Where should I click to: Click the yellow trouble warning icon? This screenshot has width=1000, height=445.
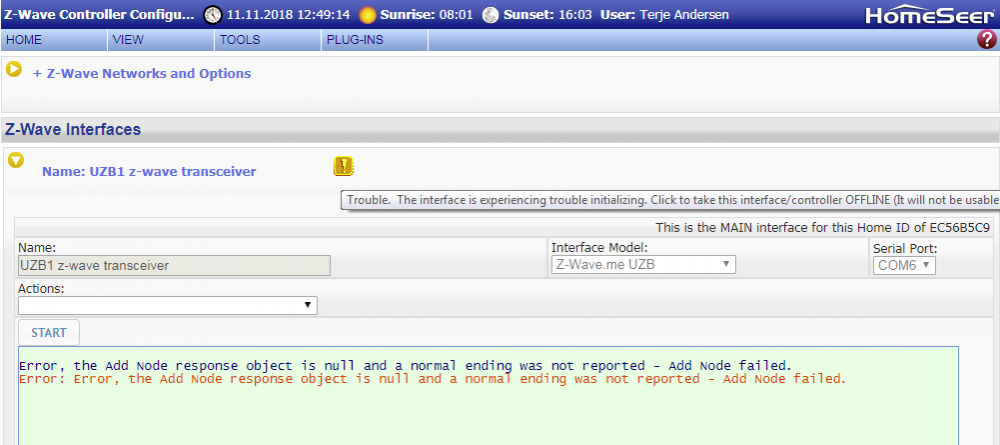click(x=344, y=167)
